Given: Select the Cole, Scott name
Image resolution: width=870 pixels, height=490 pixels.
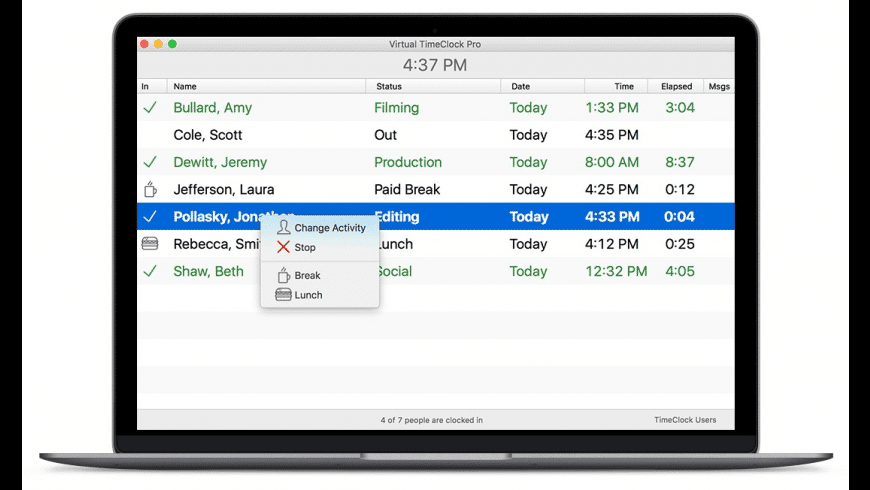Looking at the screenshot, I should [x=208, y=135].
